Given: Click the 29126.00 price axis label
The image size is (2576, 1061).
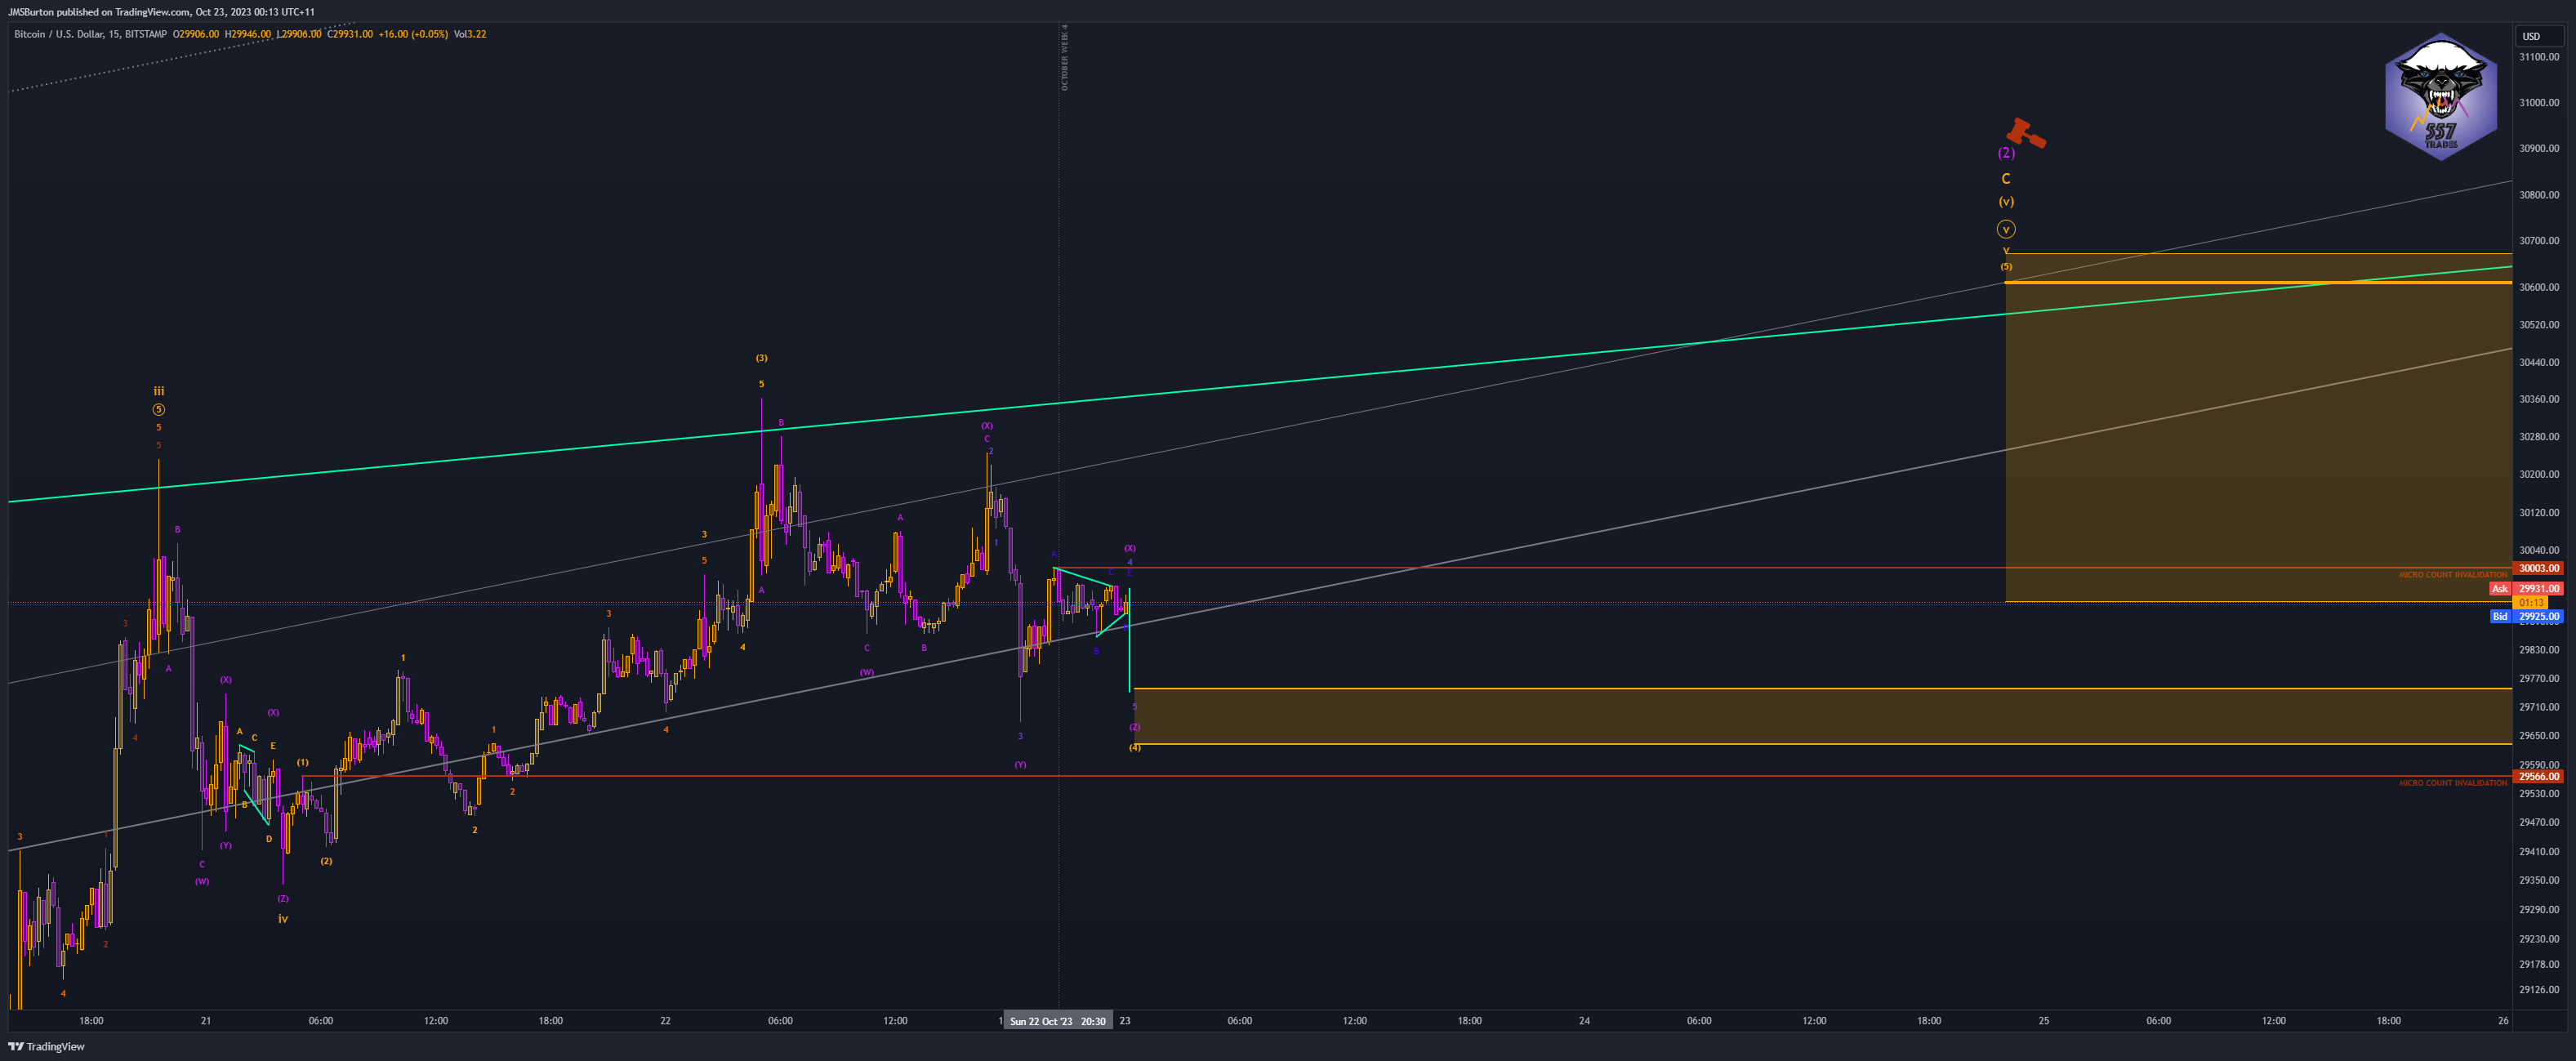Looking at the screenshot, I should 2539,990.
